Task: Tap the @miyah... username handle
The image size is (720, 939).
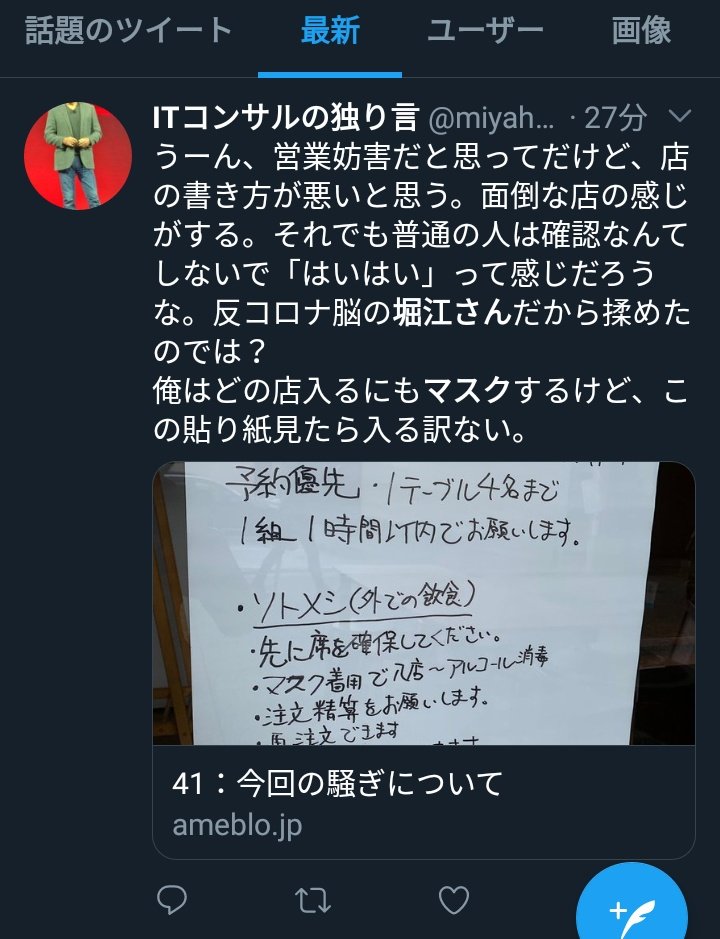Action: click(x=492, y=118)
